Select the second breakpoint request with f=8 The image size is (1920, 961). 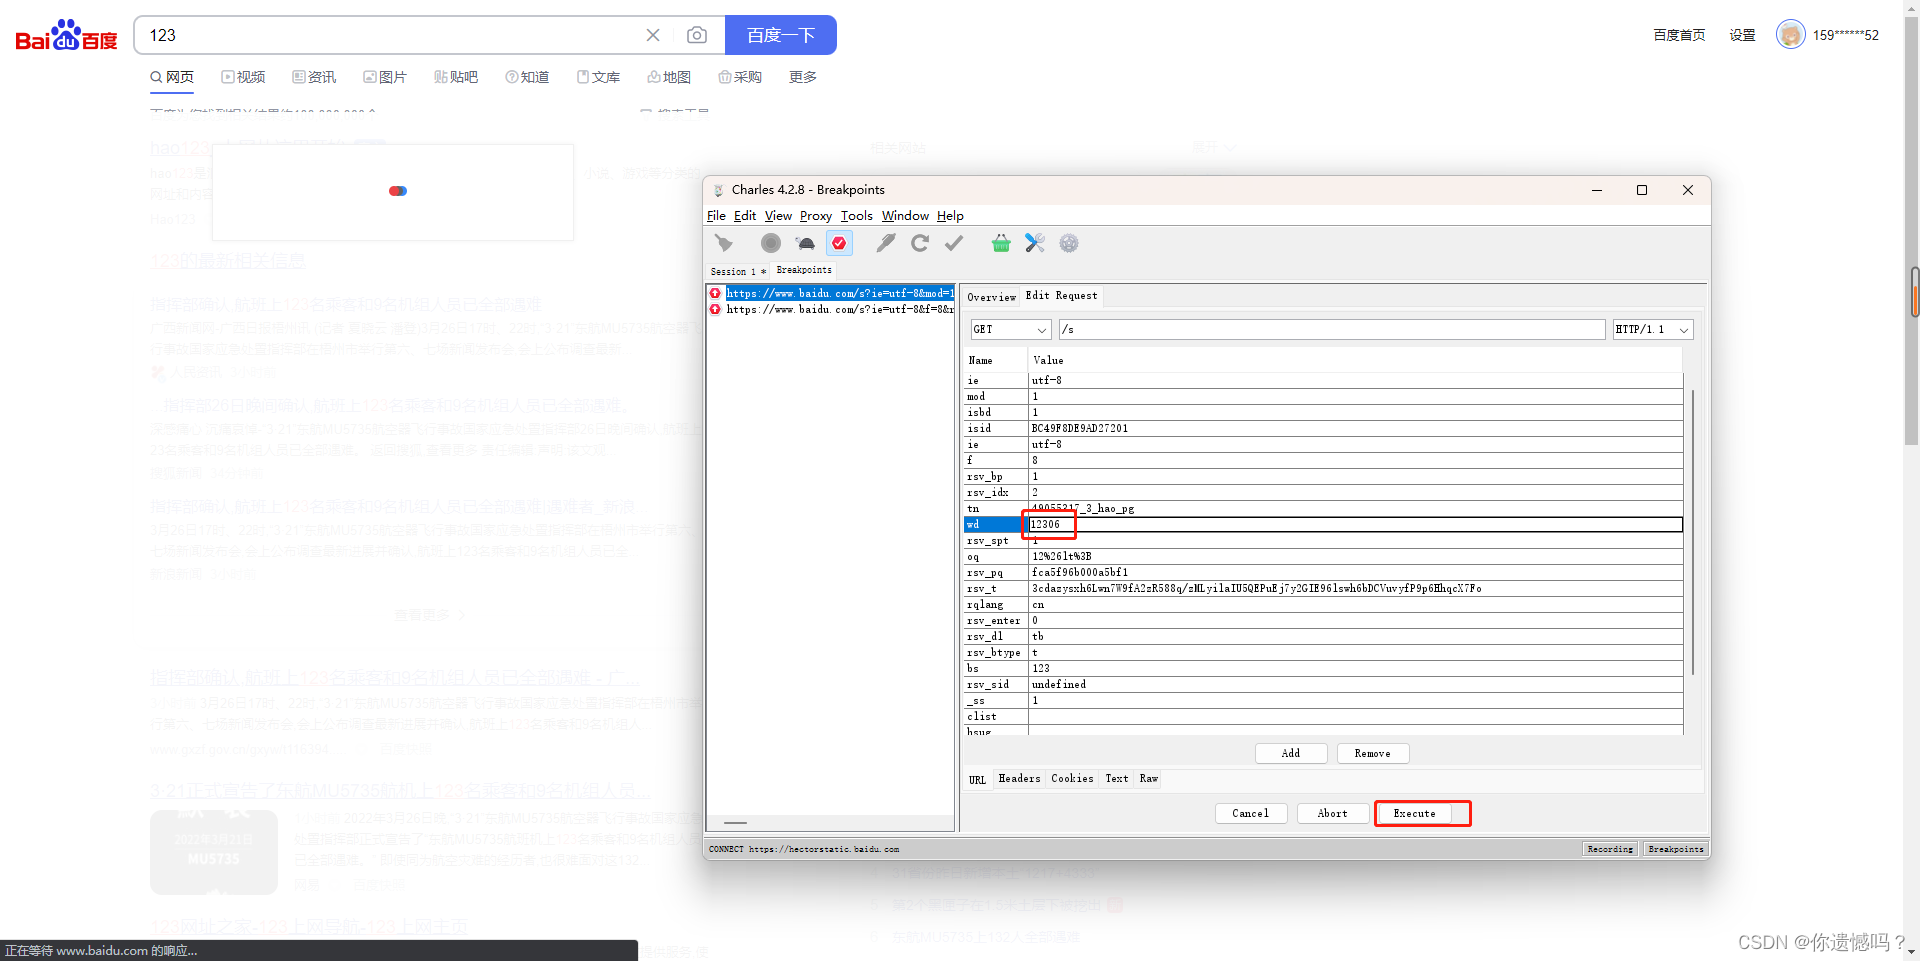pyautogui.click(x=838, y=309)
